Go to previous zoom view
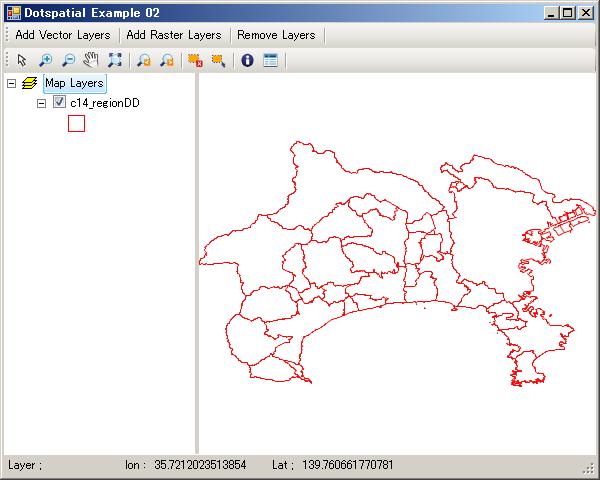This screenshot has width=600, height=480. (144, 60)
